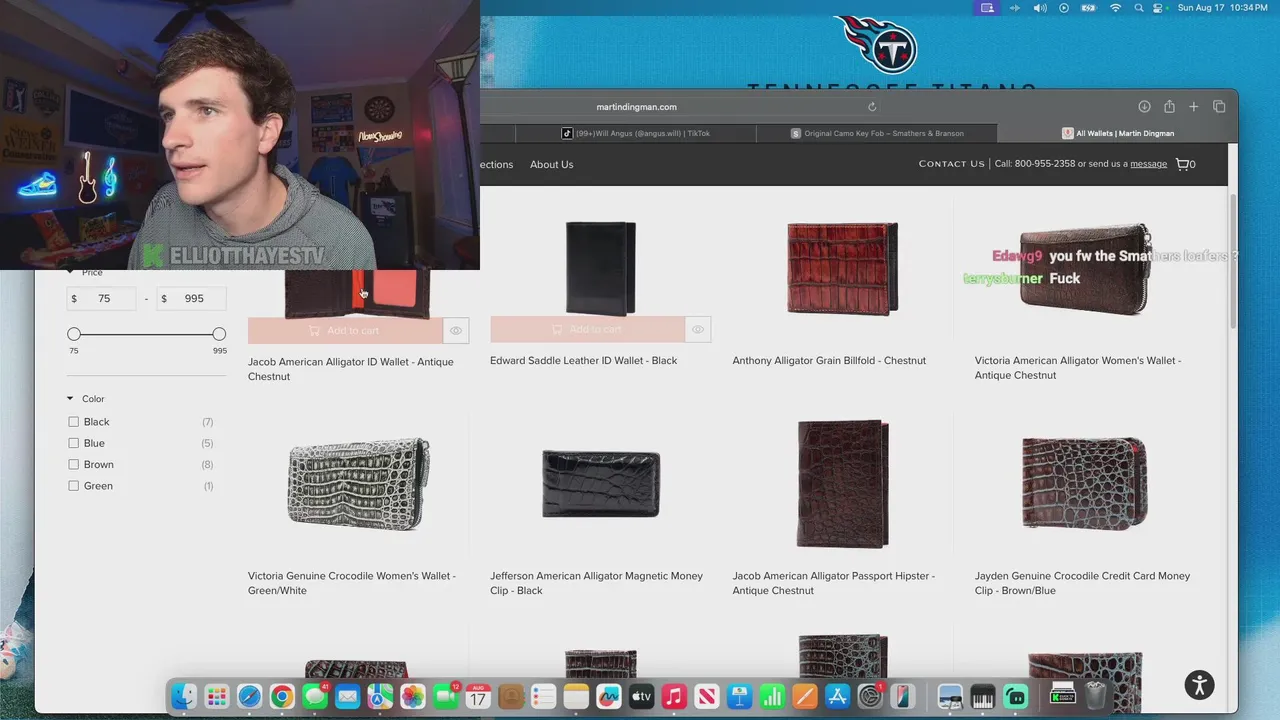Screen dimensions: 1280x720
Task: Open Apple TV in the dock
Action: (x=641, y=696)
